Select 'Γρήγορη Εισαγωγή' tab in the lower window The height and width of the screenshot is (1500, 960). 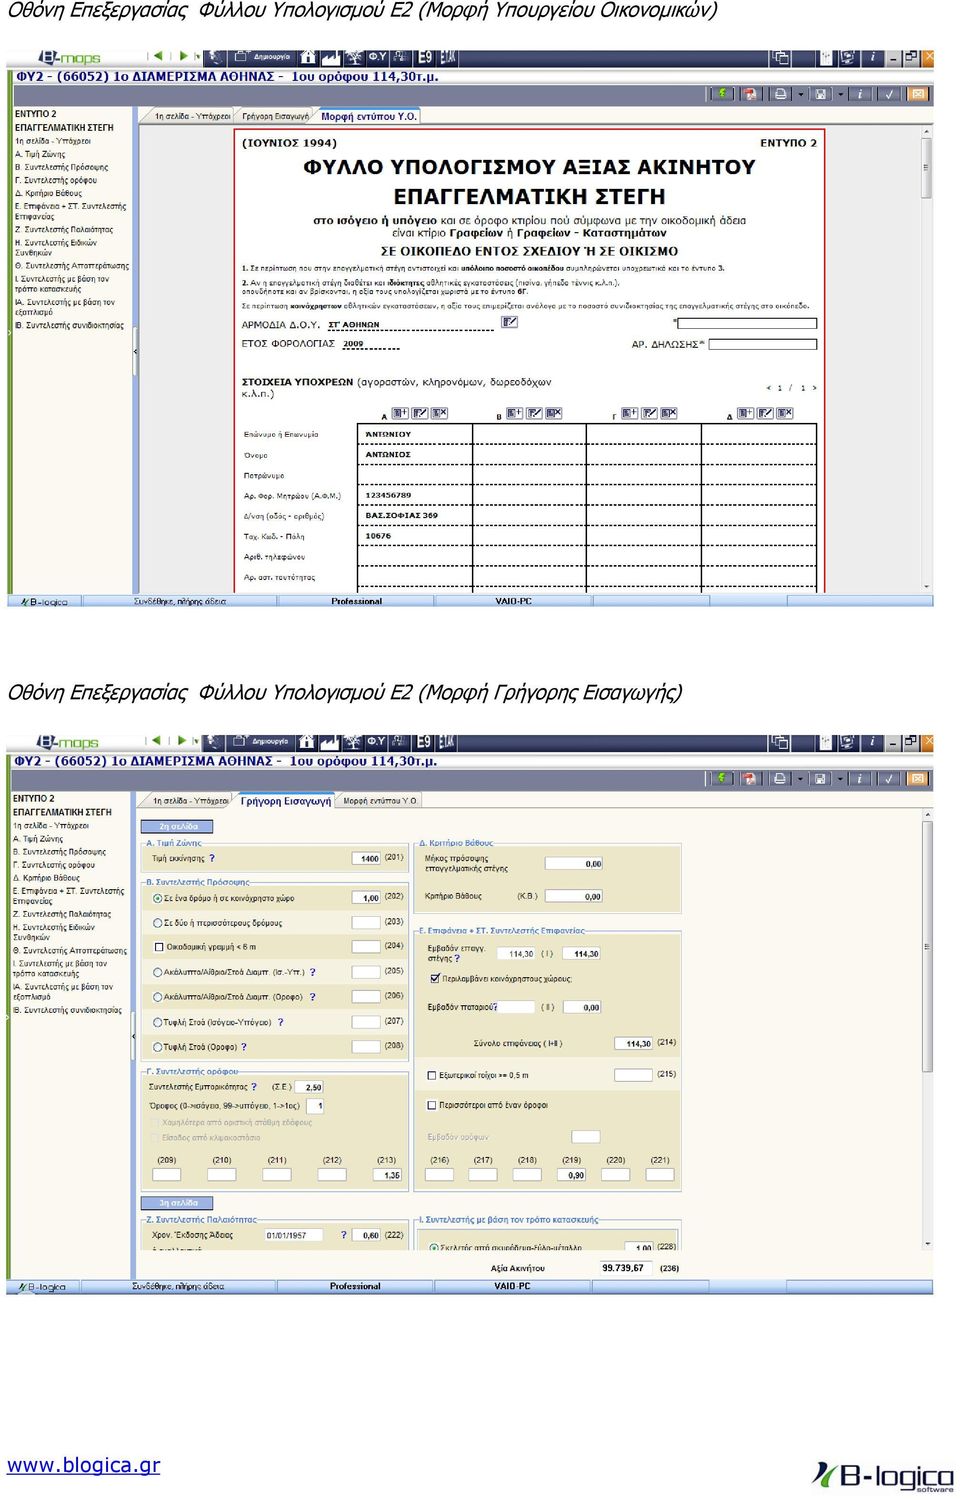click(x=286, y=801)
